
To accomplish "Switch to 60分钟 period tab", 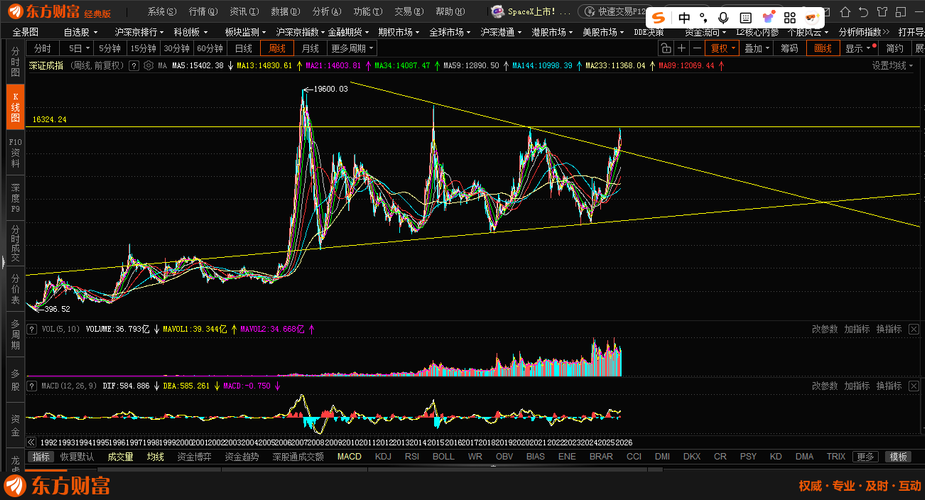I will click(x=210, y=48).
